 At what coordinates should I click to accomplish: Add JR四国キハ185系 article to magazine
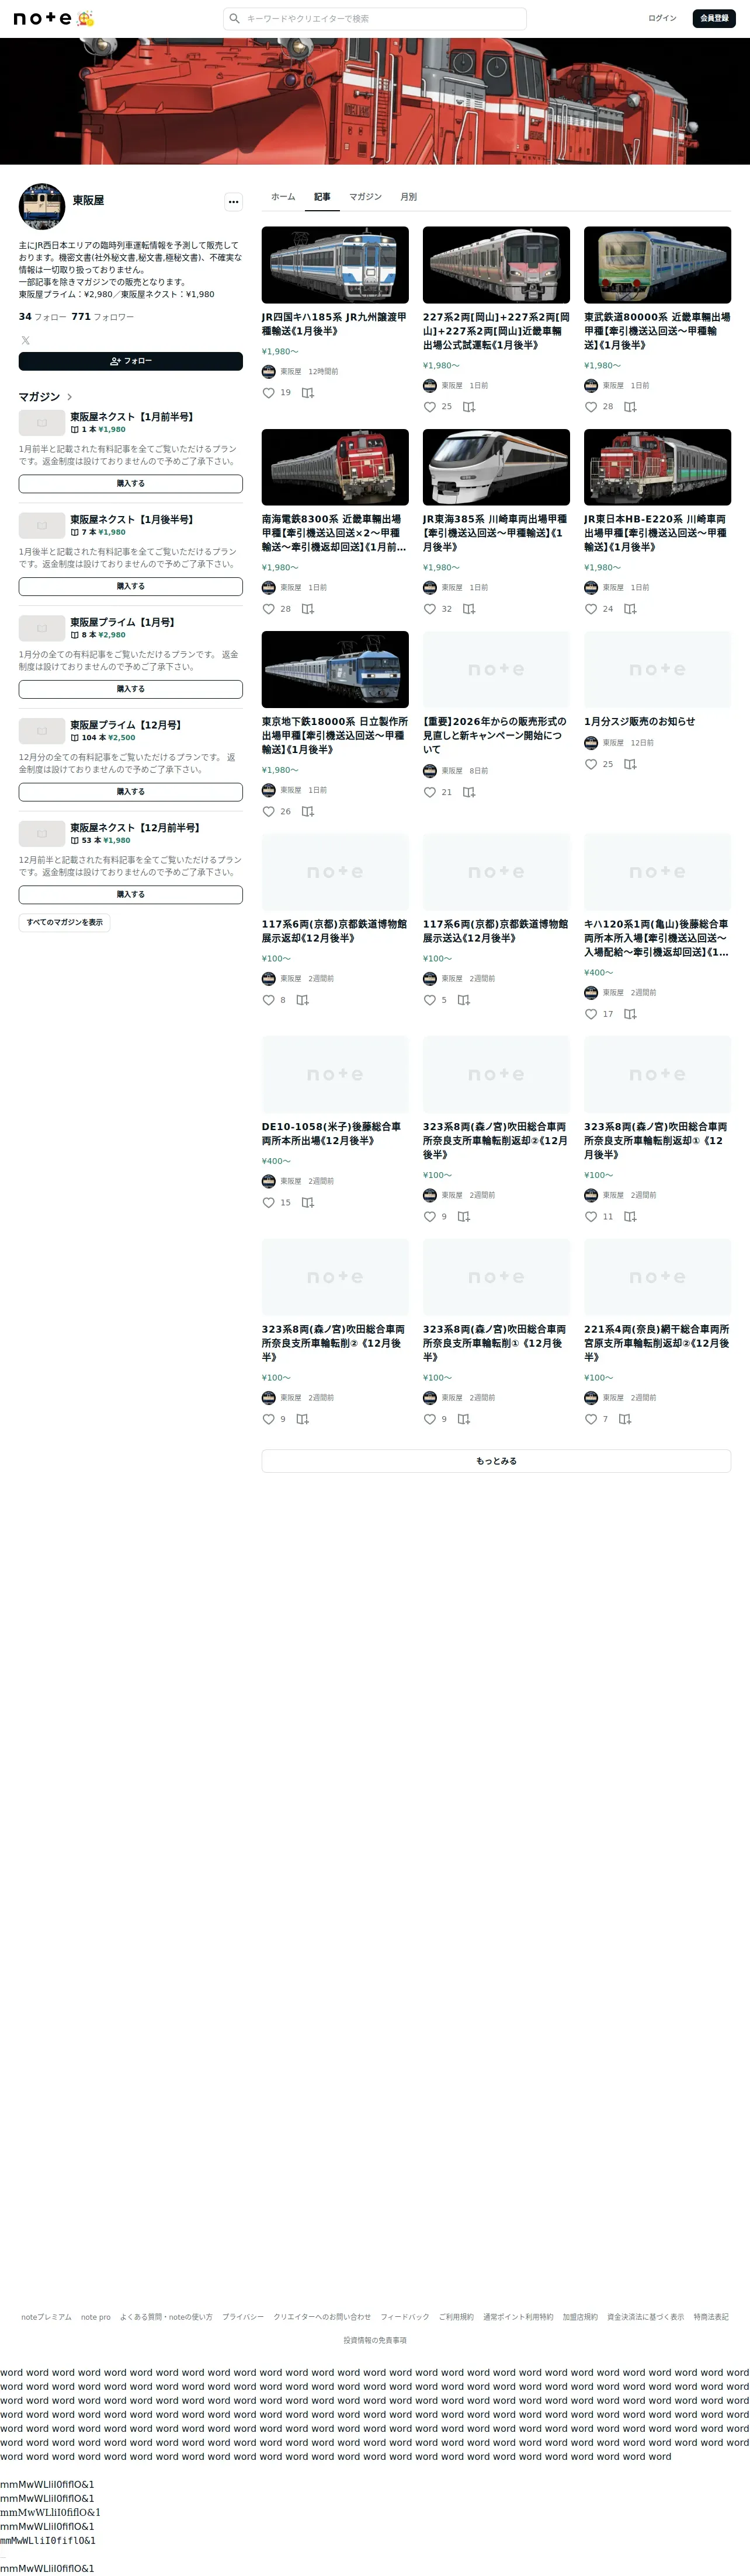click(308, 393)
